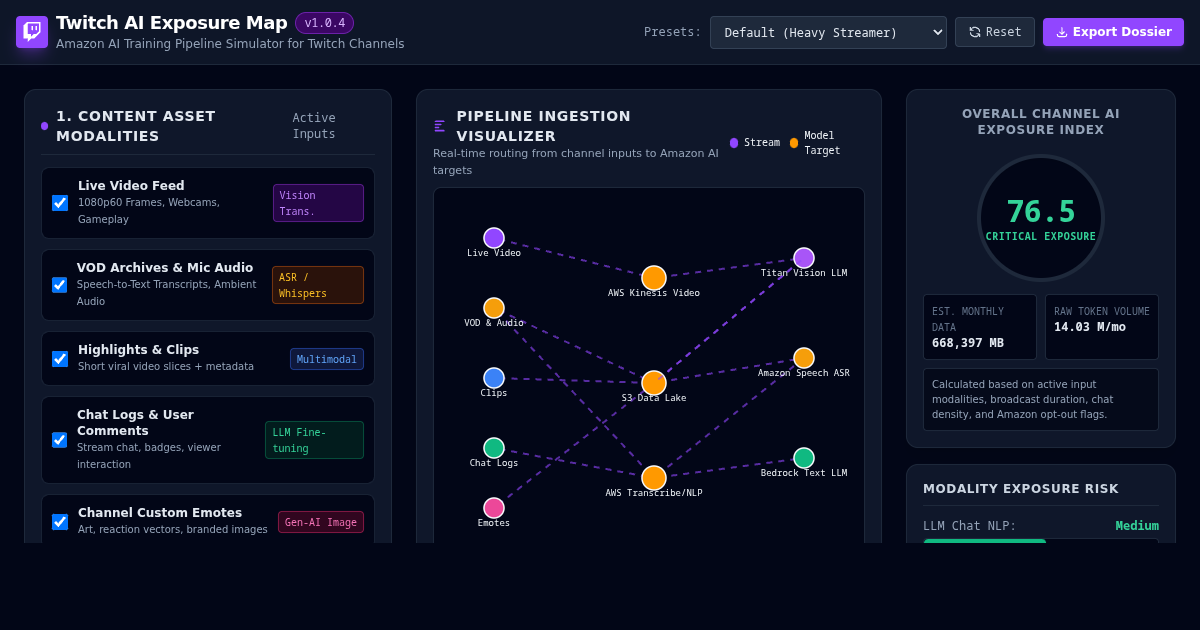Click the v1.0.4 version badge

click(324, 23)
